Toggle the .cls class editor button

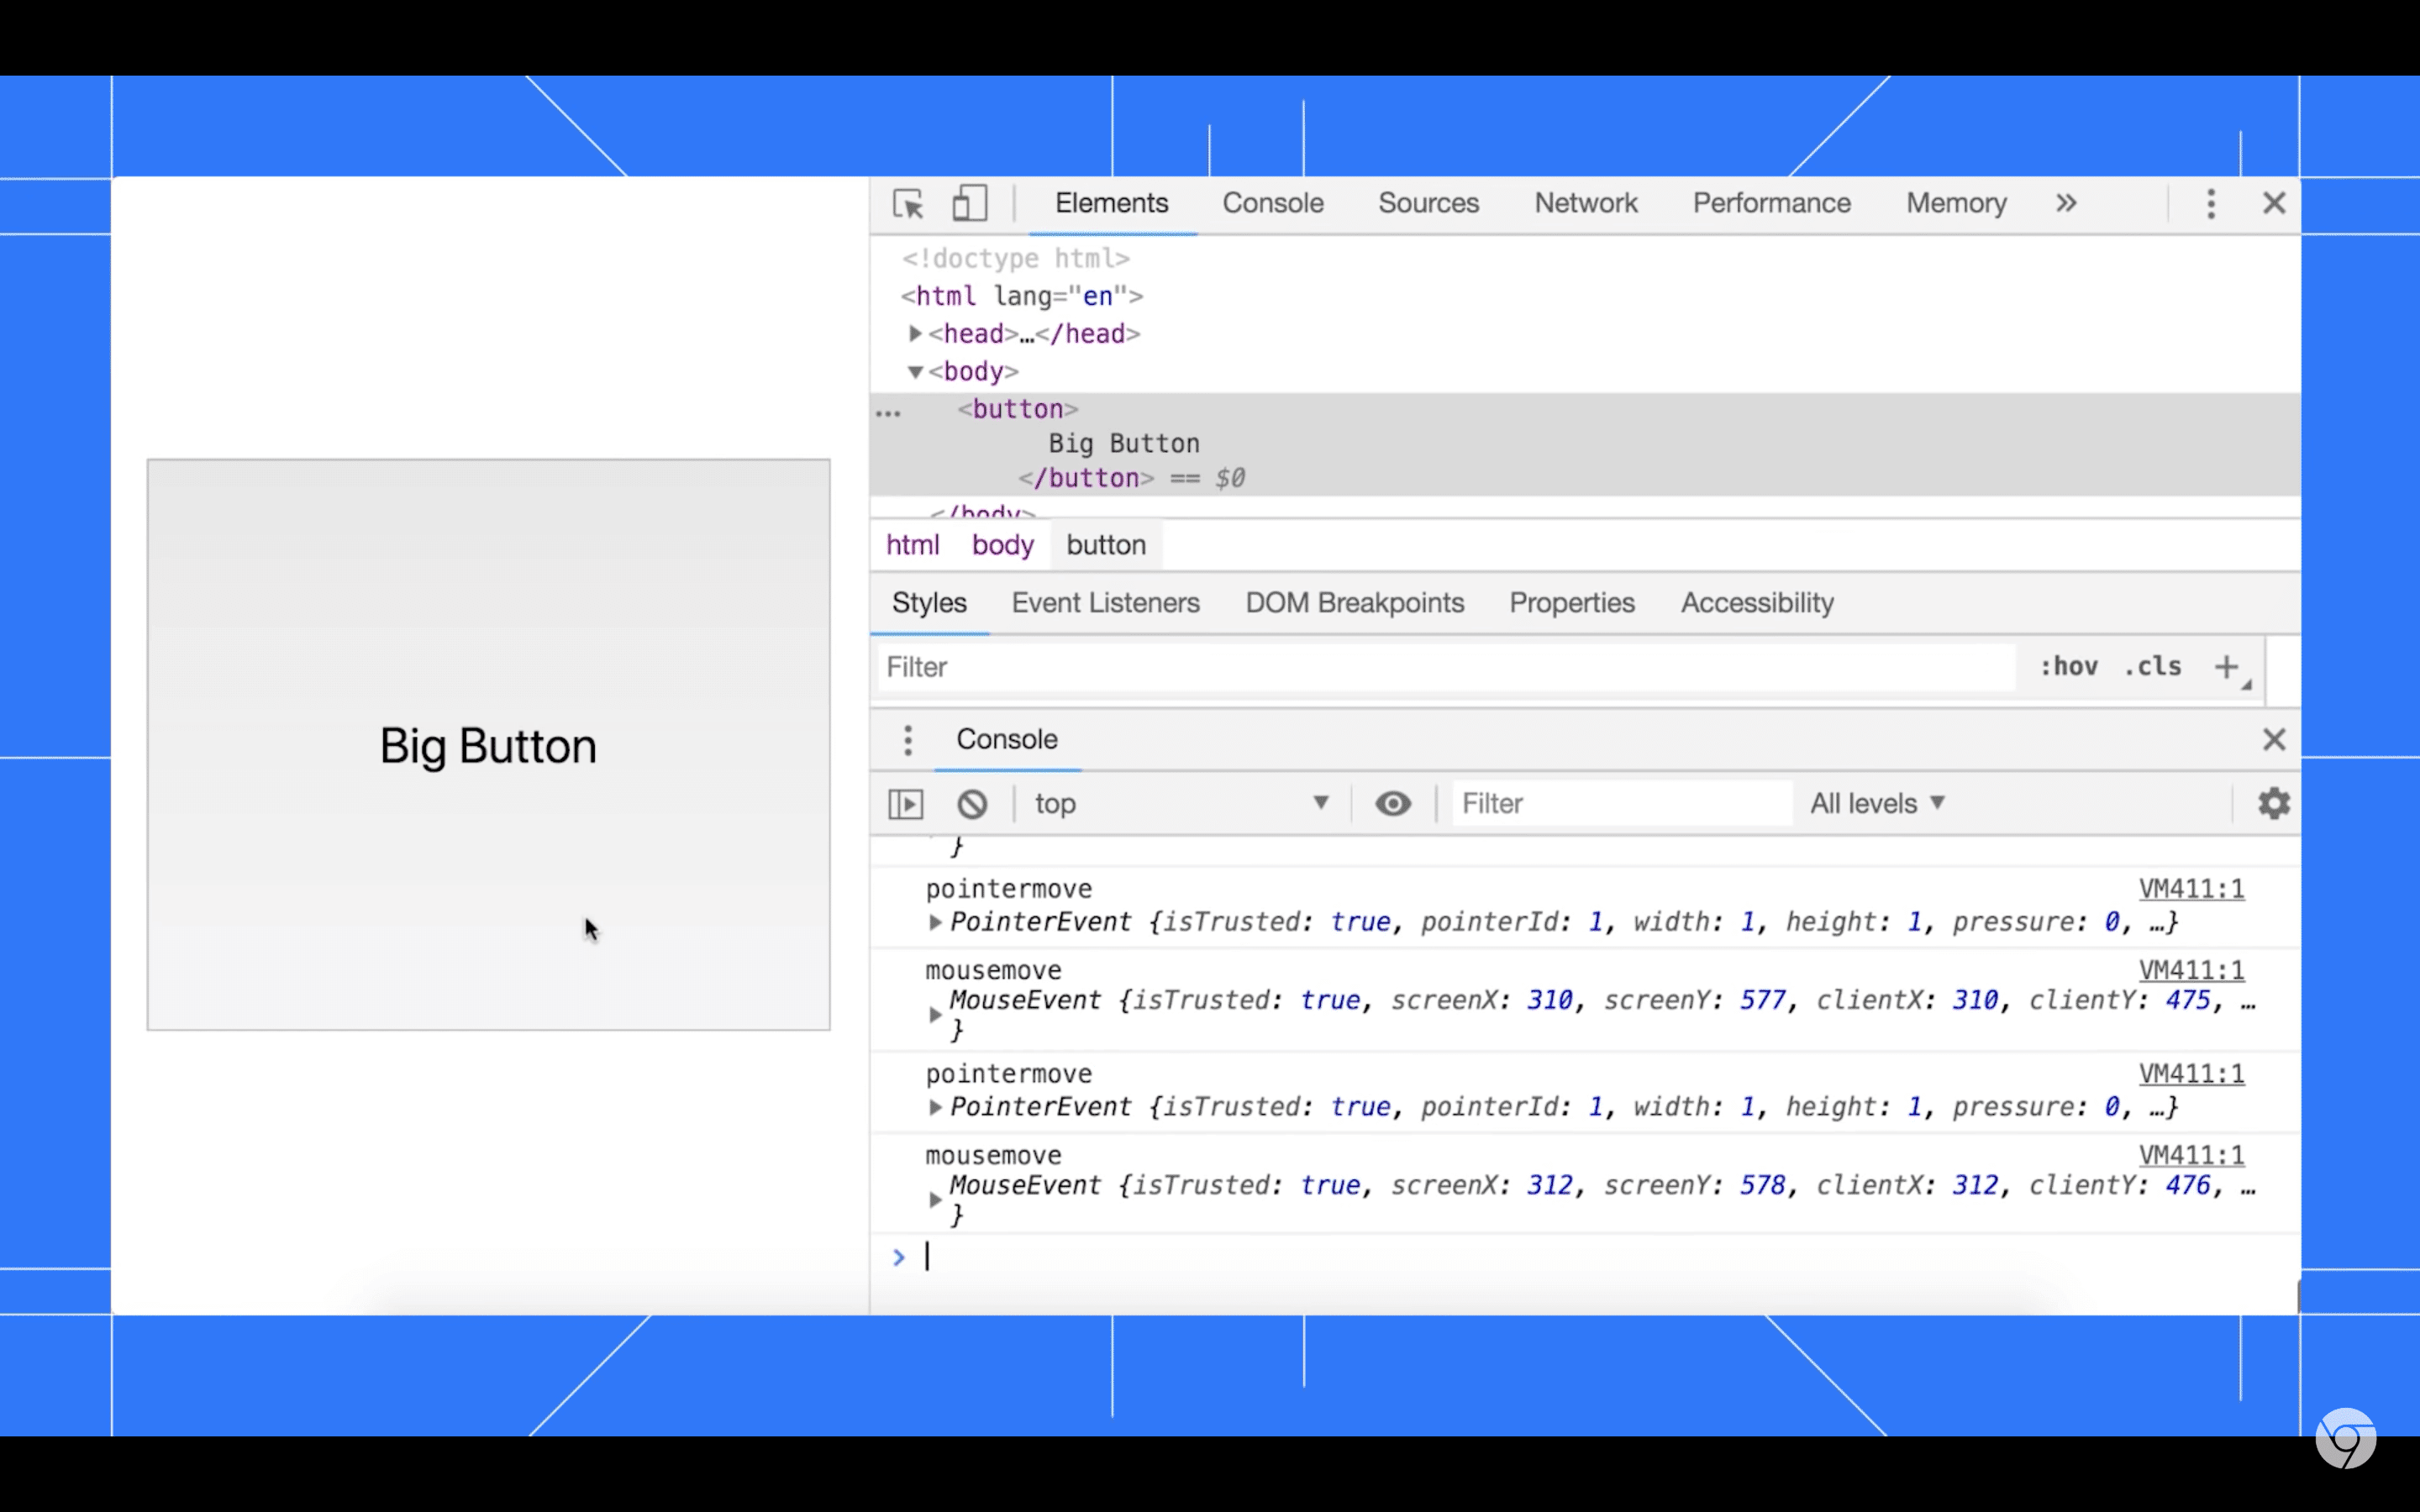click(x=2155, y=665)
